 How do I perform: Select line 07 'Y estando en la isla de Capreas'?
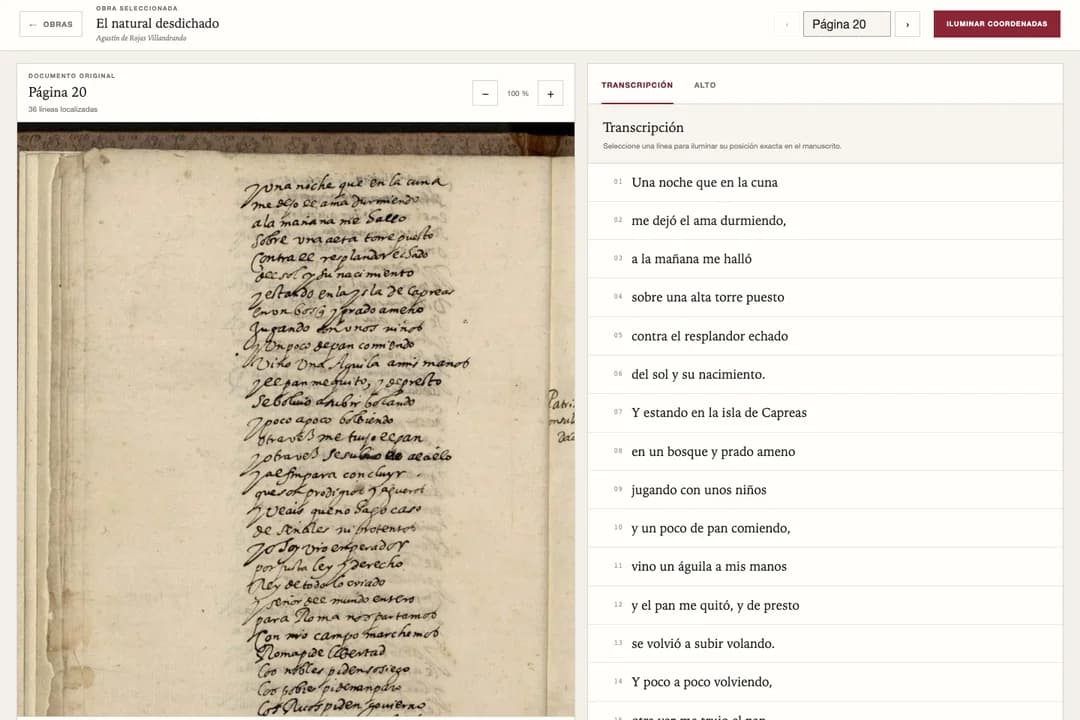[825, 413]
